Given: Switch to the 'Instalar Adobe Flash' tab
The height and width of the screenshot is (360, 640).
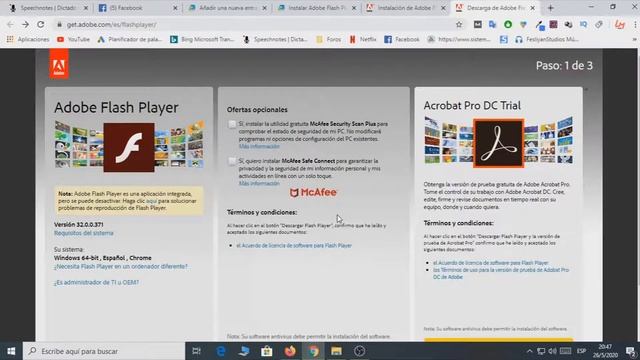Looking at the screenshot, I should coord(316,8).
